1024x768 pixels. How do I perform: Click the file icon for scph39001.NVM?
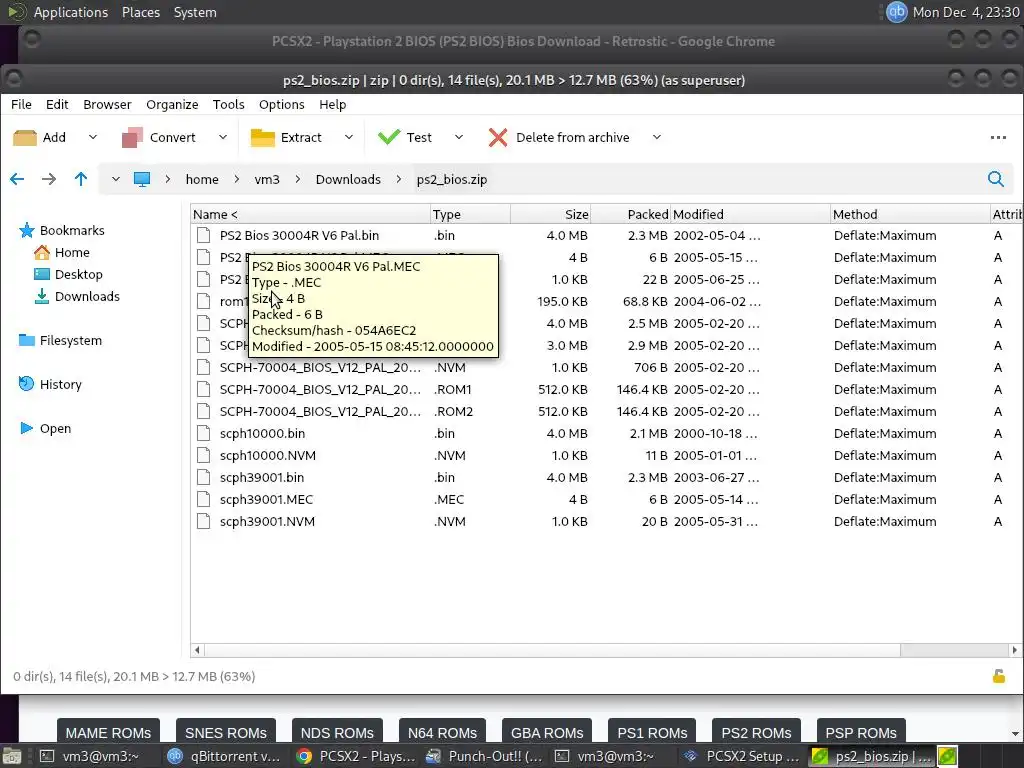click(204, 521)
